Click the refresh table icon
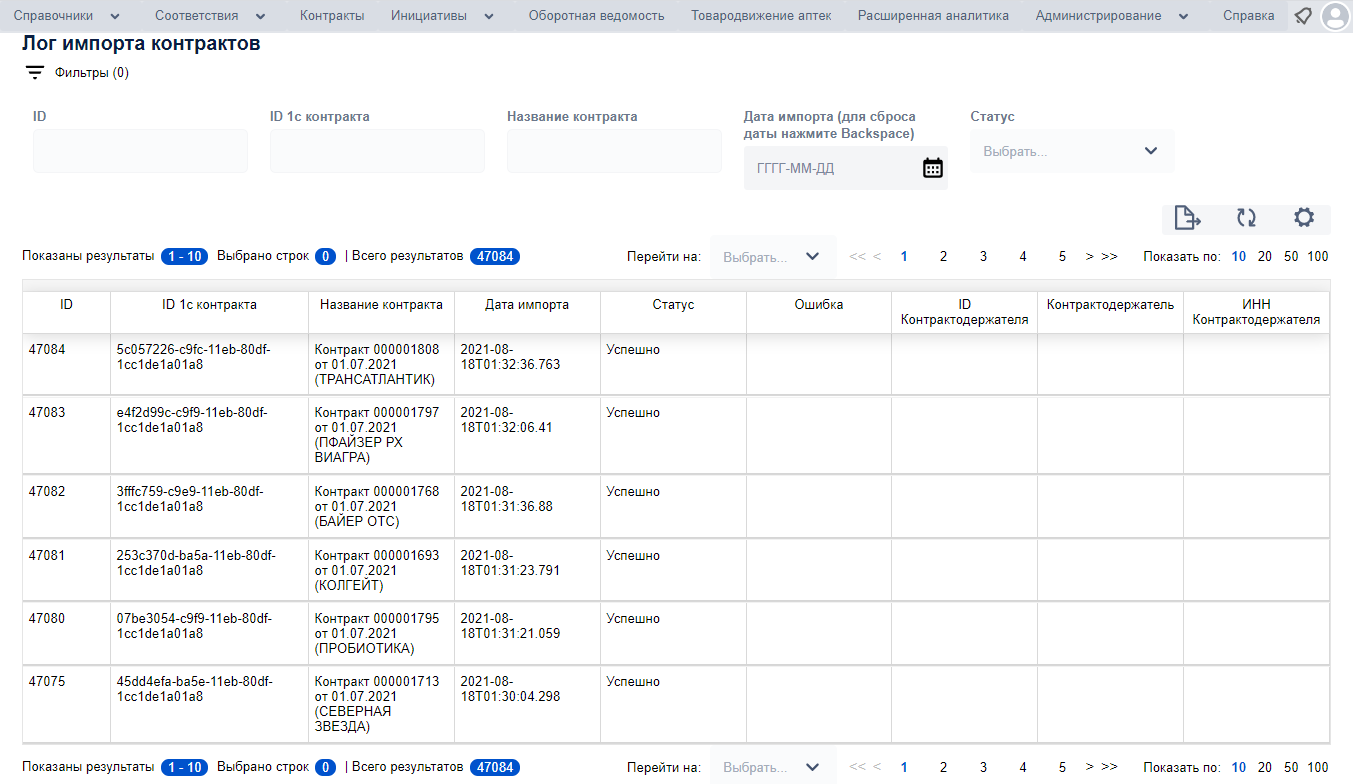Viewport: 1353px width, 784px height. click(x=1245, y=218)
